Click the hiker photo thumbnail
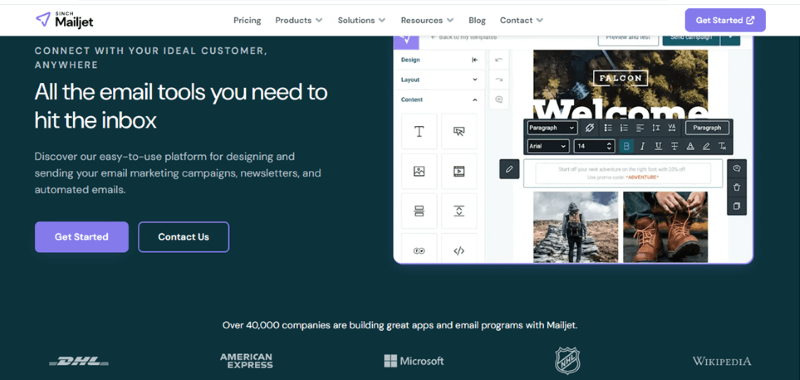The width and height of the screenshot is (800, 380). click(x=576, y=227)
